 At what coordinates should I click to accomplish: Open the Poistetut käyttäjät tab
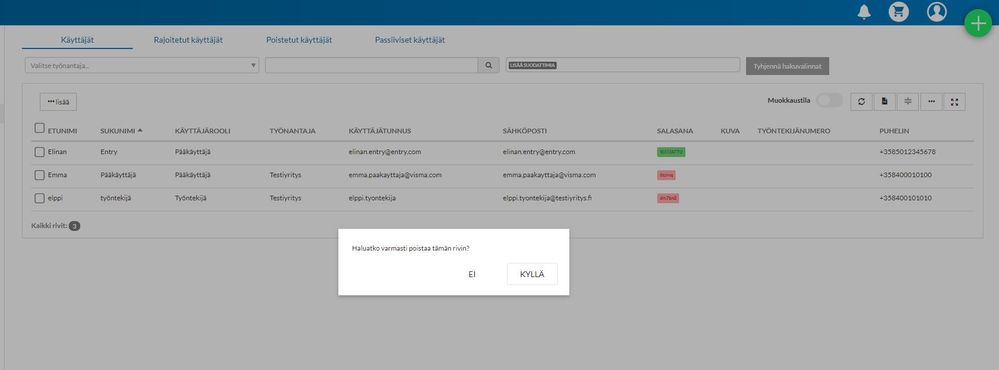tap(299, 39)
